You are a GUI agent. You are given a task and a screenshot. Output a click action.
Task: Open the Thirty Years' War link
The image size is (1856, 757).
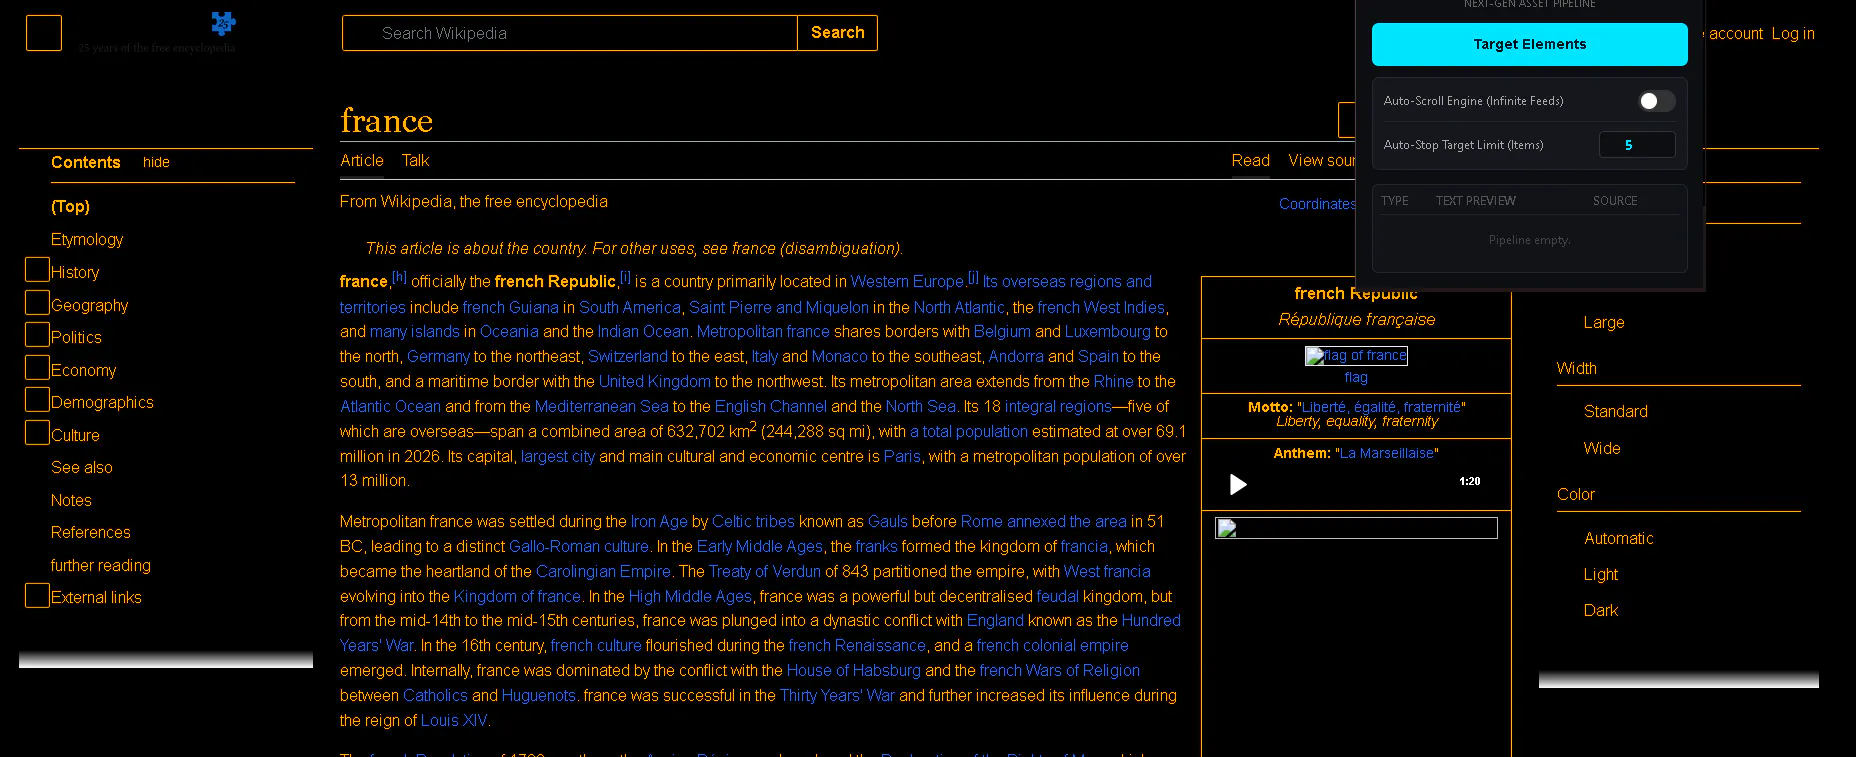(837, 695)
